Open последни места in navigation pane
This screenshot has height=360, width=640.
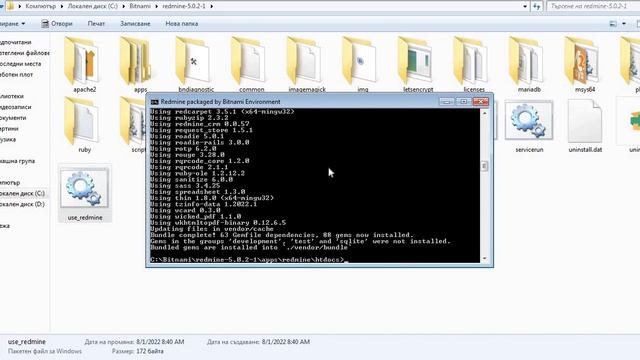point(20,64)
